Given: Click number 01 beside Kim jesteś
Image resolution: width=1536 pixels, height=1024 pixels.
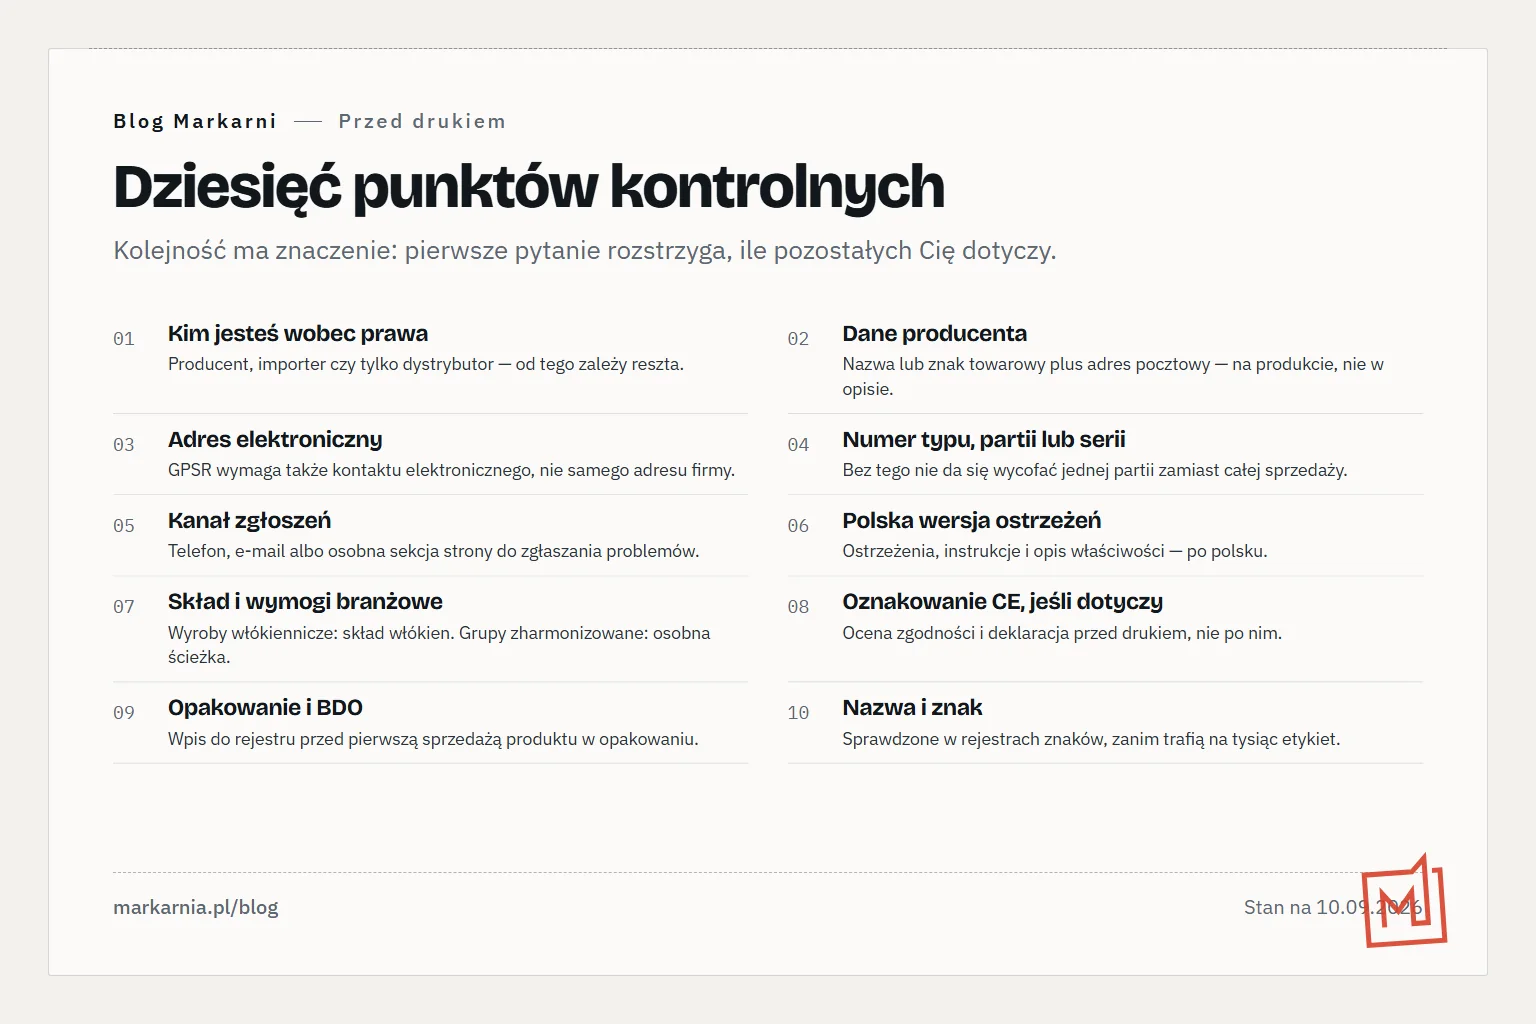Looking at the screenshot, I should pos(124,339).
